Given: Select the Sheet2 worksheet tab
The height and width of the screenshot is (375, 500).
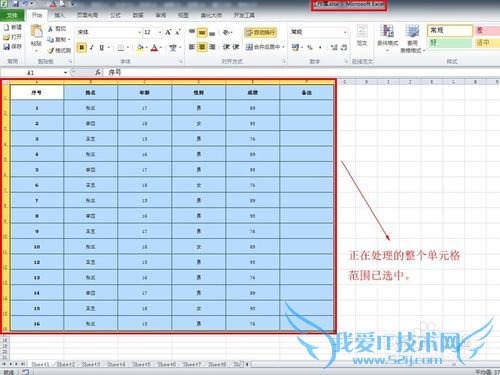Looking at the screenshot, I should (66, 364).
